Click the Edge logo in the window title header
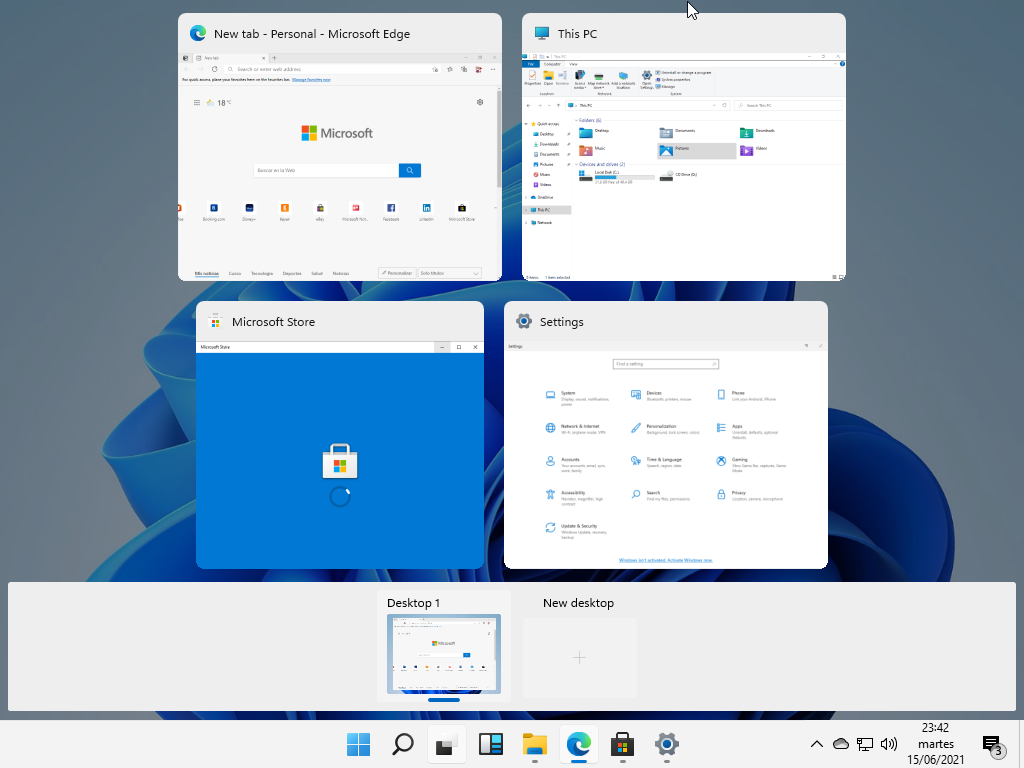Viewport: 1024px width, 768px height. [x=198, y=33]
